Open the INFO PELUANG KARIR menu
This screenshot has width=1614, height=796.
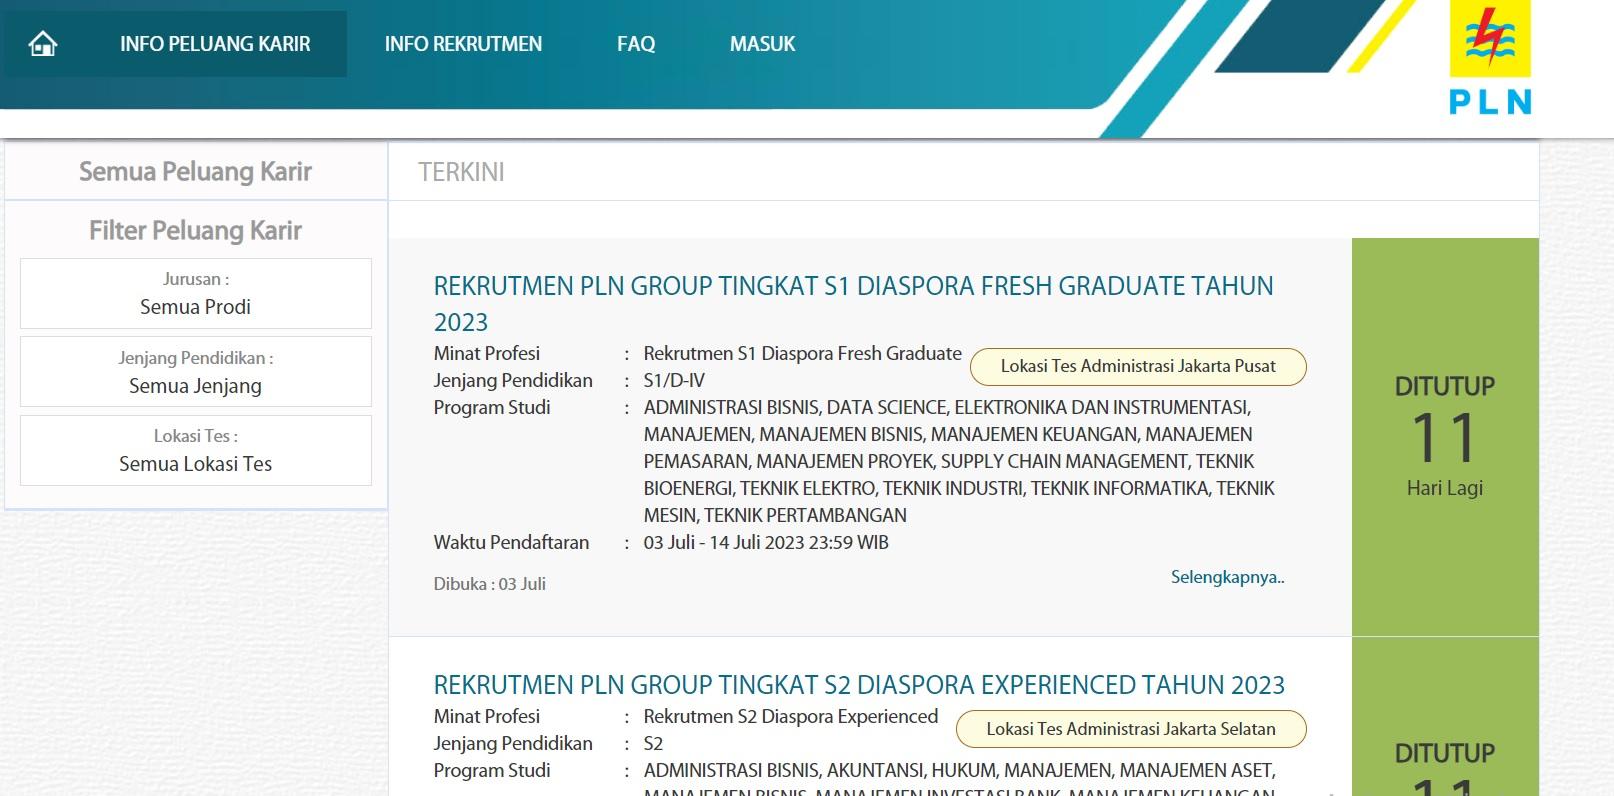coord(215,44)
